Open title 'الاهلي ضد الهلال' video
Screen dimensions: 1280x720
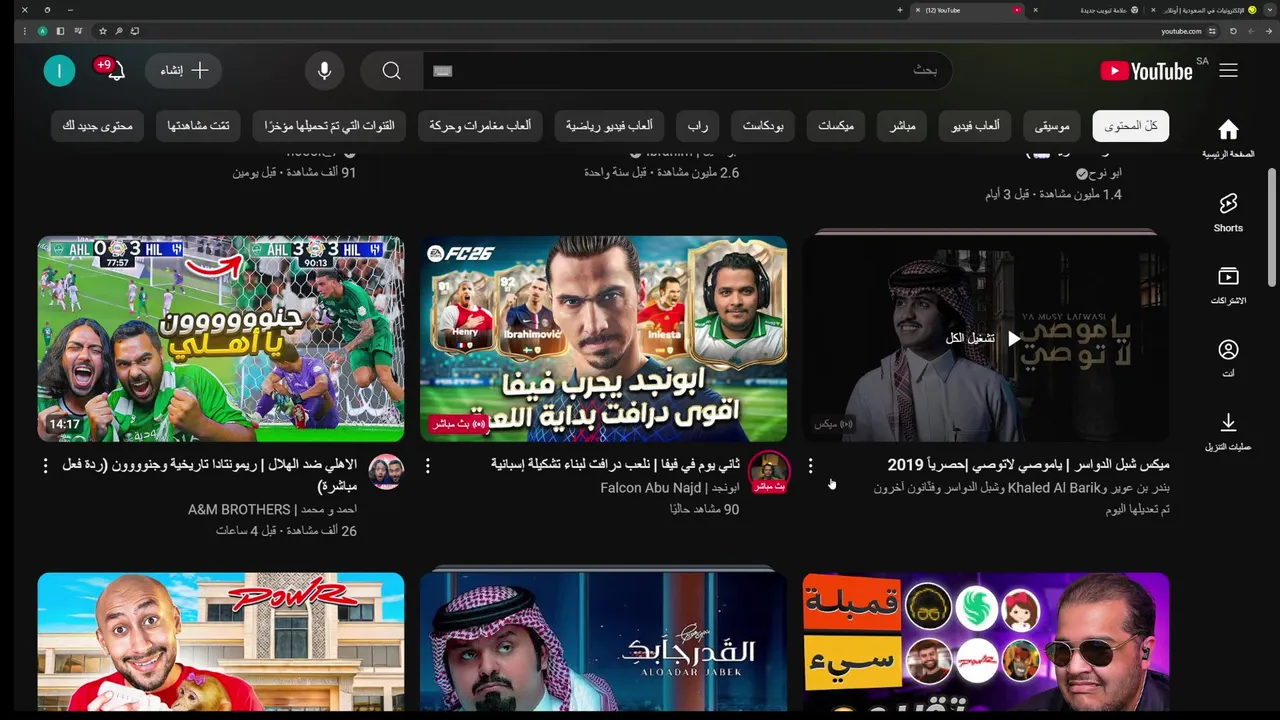209,475
